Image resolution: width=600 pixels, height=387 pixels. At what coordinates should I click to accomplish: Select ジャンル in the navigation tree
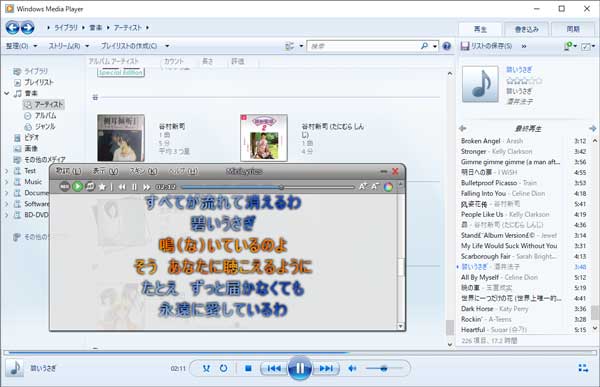tap(40, 126)
